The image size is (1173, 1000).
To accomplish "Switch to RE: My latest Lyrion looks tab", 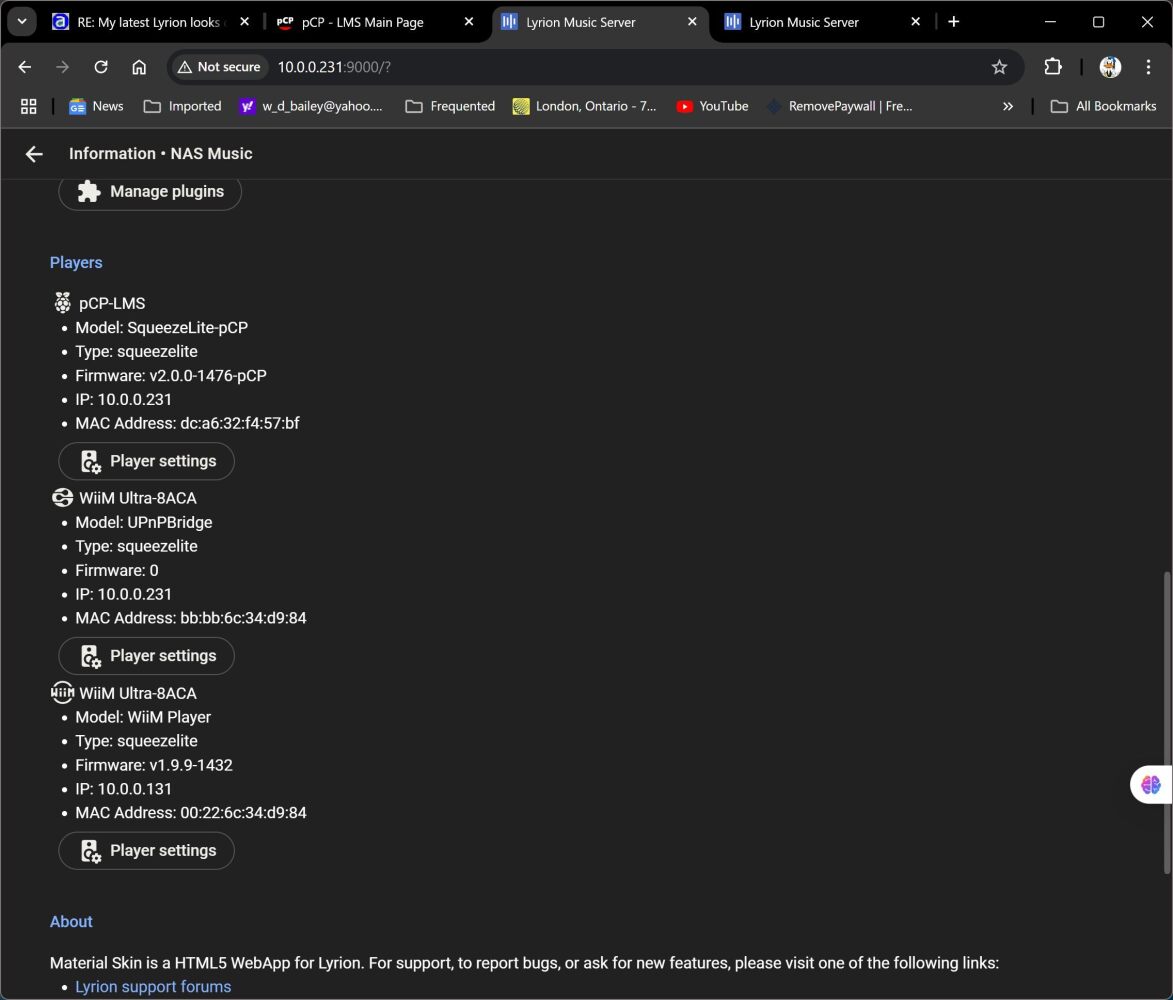I will (x=148, y=22).
